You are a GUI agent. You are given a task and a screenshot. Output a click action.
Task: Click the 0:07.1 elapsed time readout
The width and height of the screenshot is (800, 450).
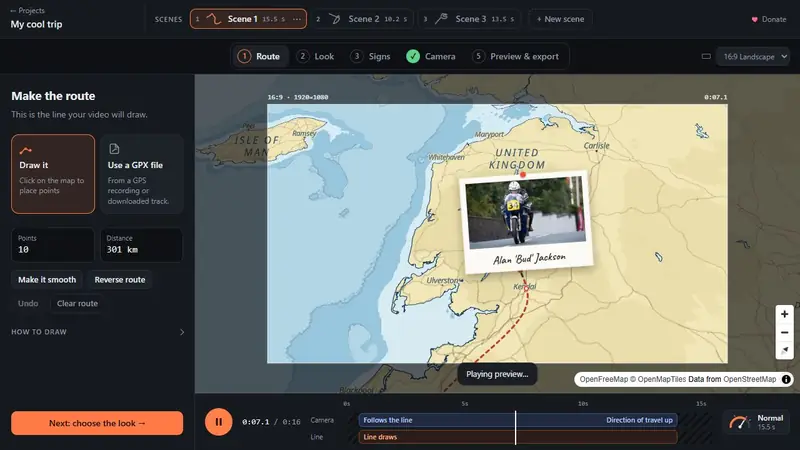tap(256, 422)
